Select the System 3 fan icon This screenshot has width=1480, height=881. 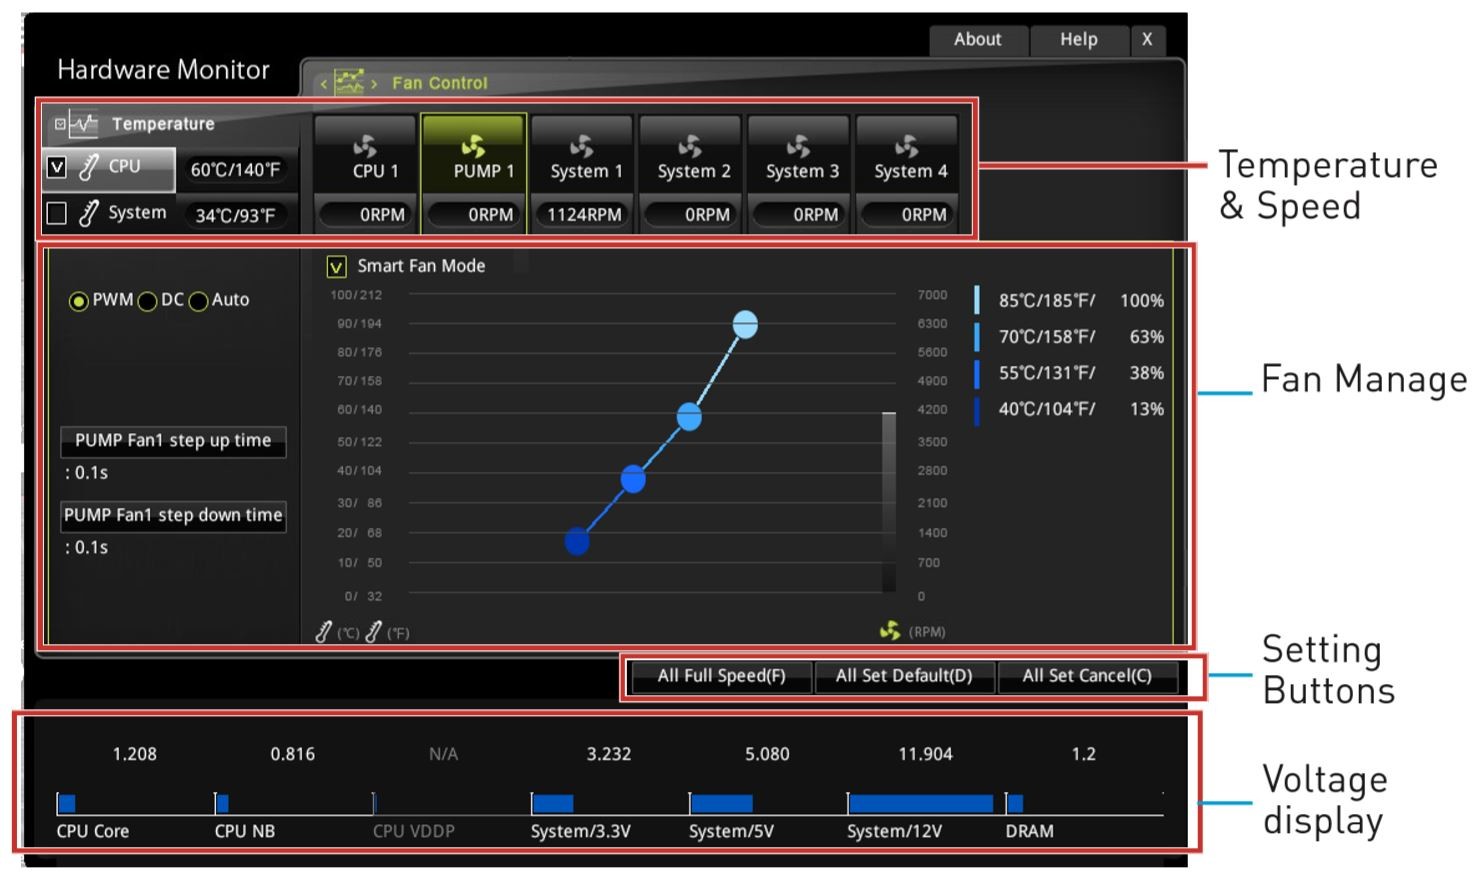(798, 147)
